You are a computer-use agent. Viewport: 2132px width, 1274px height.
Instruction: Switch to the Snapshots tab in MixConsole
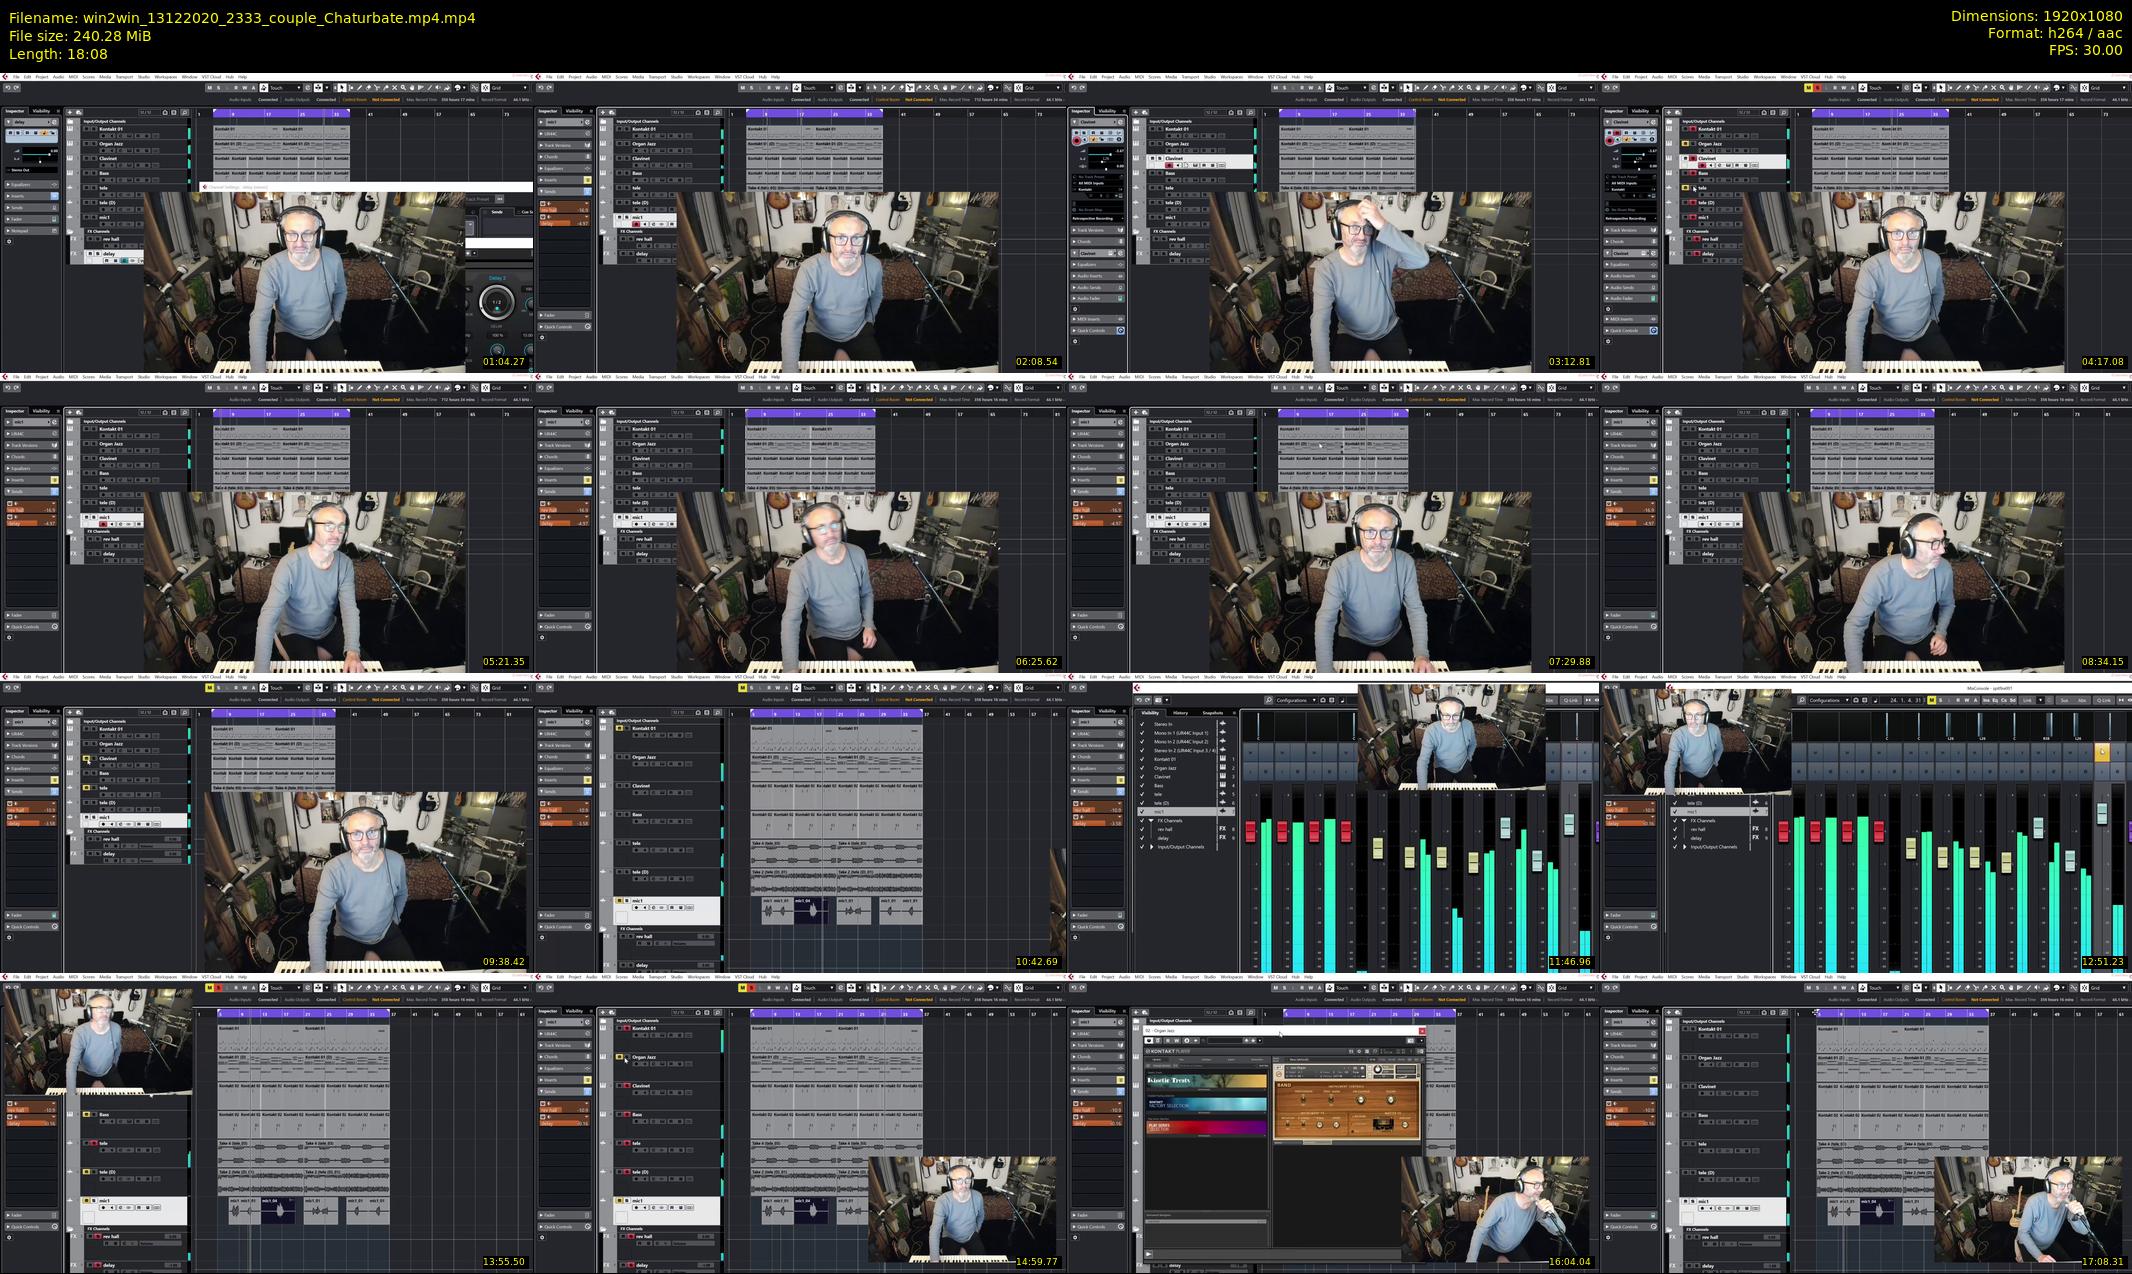click(1212, 713)
